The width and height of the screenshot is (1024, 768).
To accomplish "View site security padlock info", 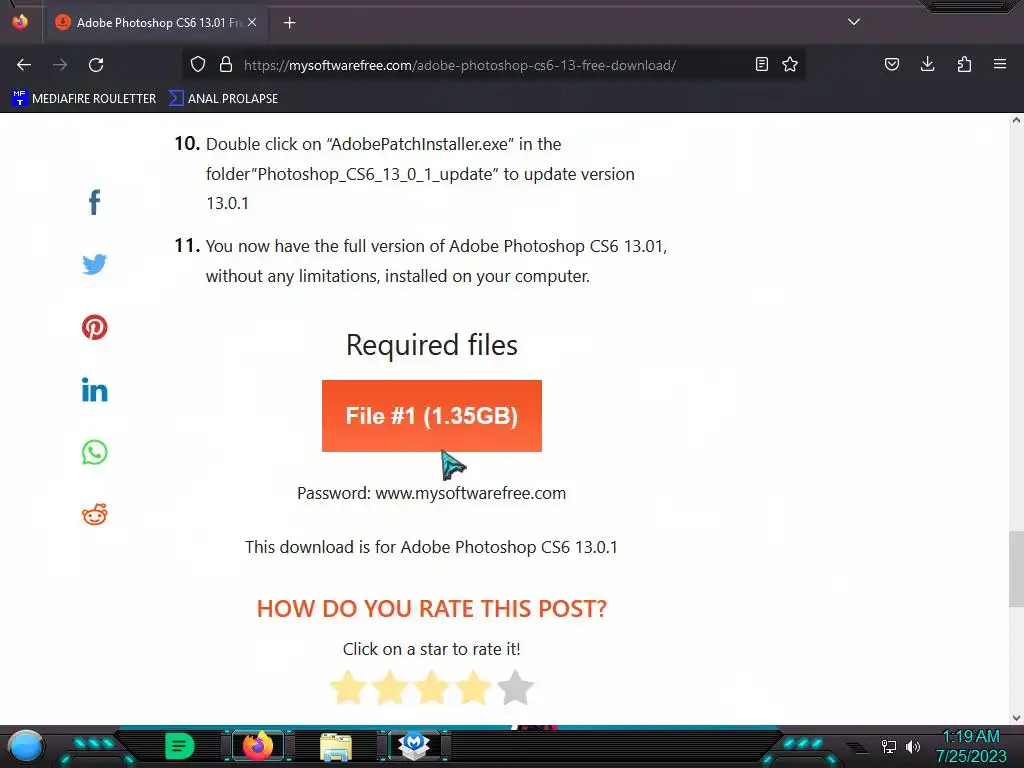I will pos(226,65).
